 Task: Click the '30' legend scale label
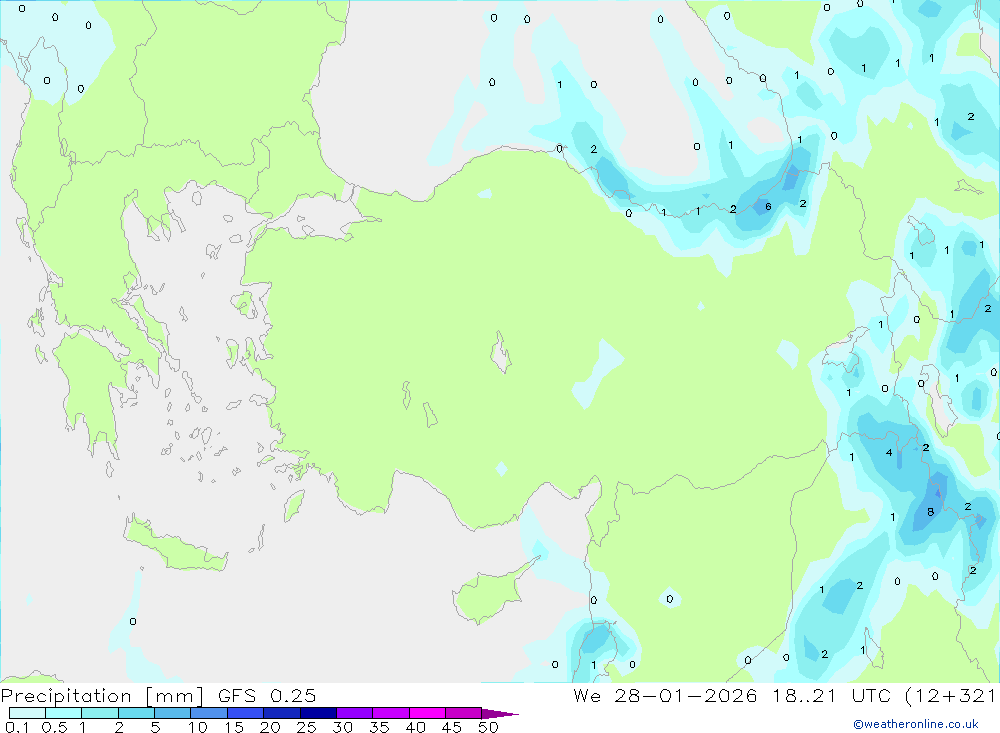click(x=343, y=727)
